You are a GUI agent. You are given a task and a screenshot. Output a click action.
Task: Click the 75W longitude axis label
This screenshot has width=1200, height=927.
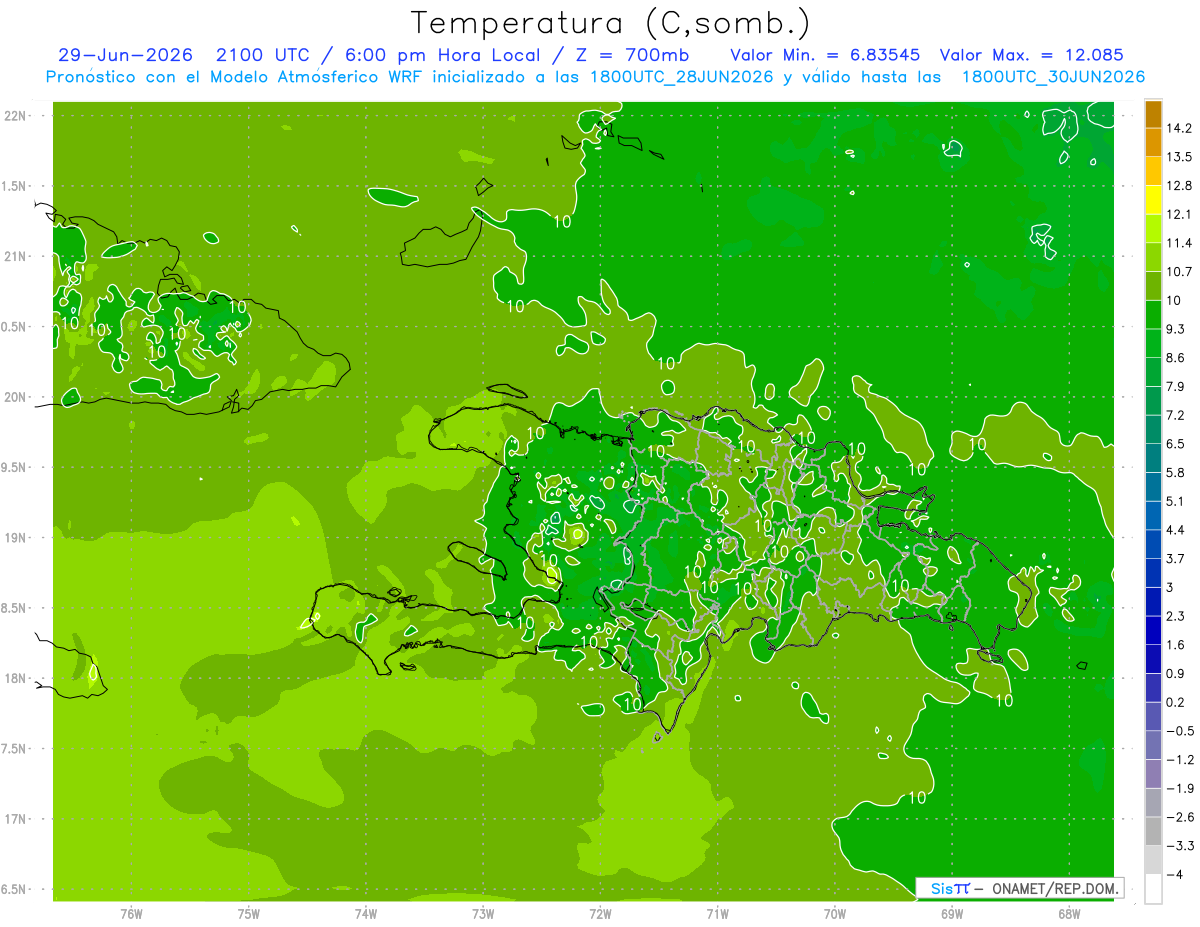[x=248, y=913]
